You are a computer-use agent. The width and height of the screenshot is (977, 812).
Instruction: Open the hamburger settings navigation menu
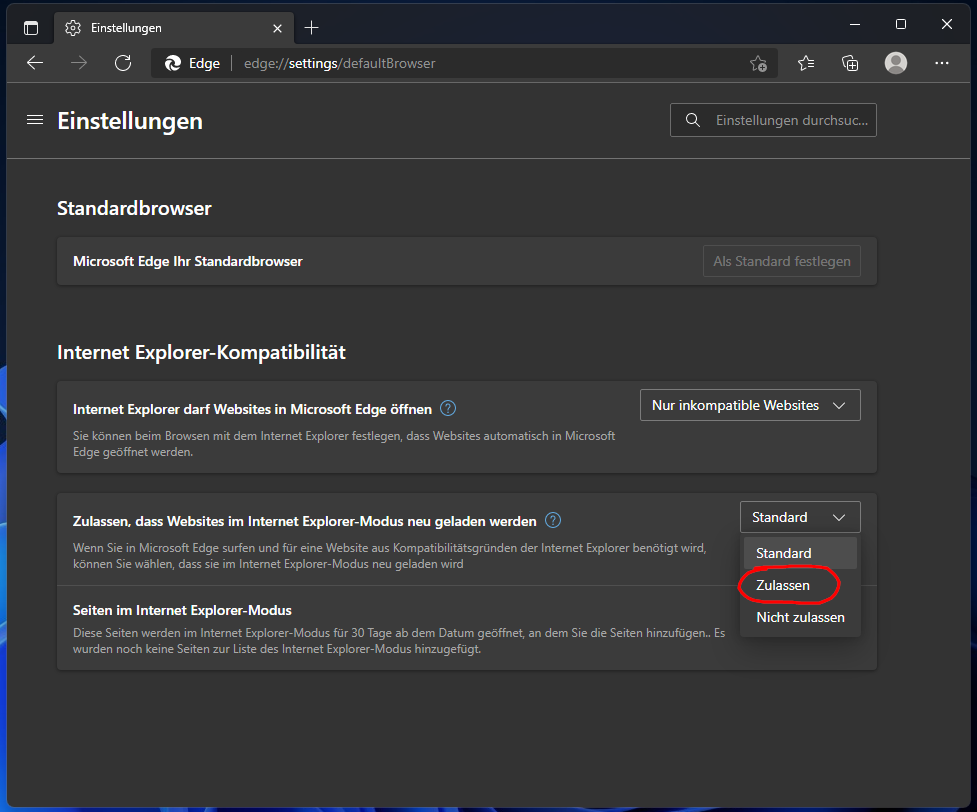(35, 120)
